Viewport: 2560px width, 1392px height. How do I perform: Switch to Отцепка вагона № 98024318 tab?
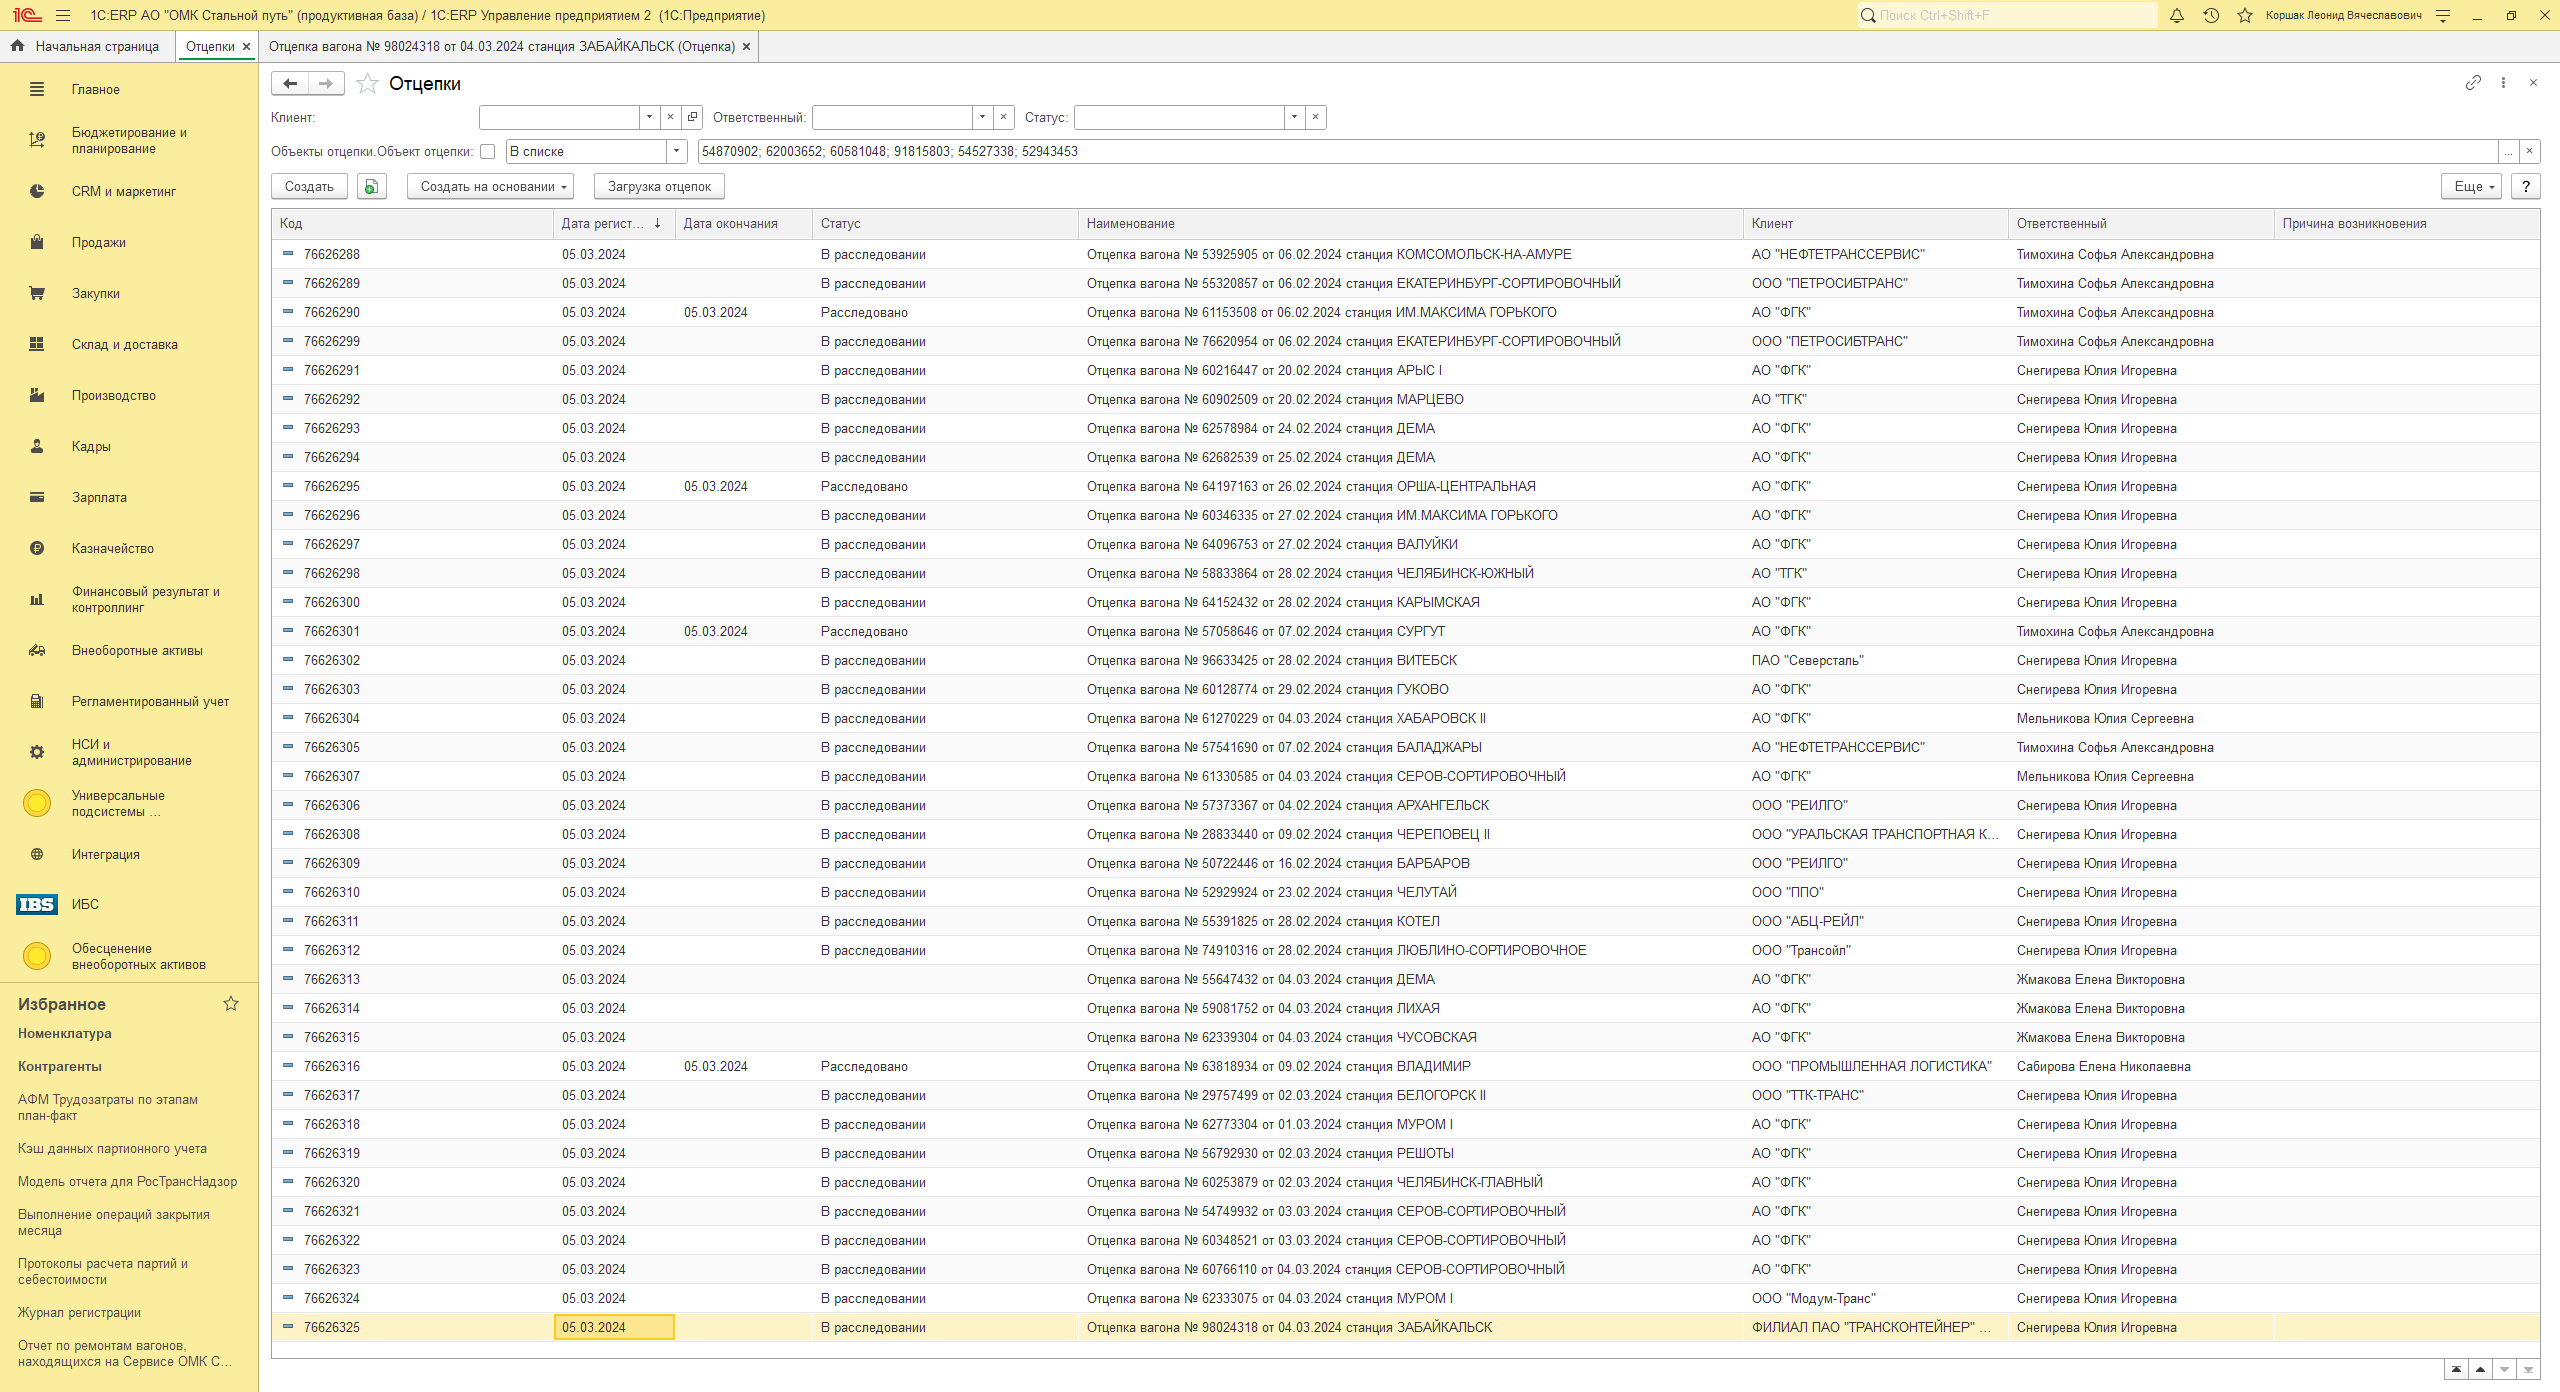click(501, 46)
